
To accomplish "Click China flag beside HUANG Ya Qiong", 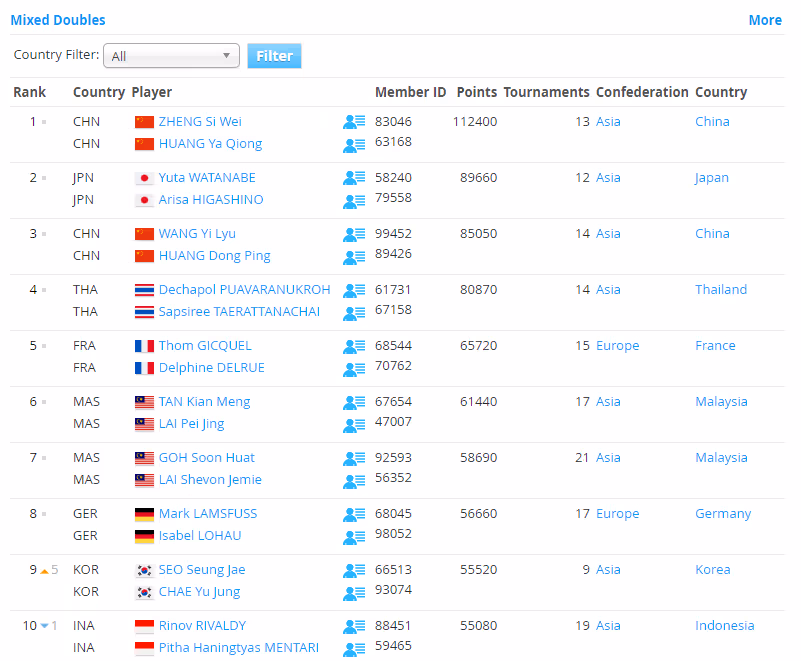I will click(144, 144).
